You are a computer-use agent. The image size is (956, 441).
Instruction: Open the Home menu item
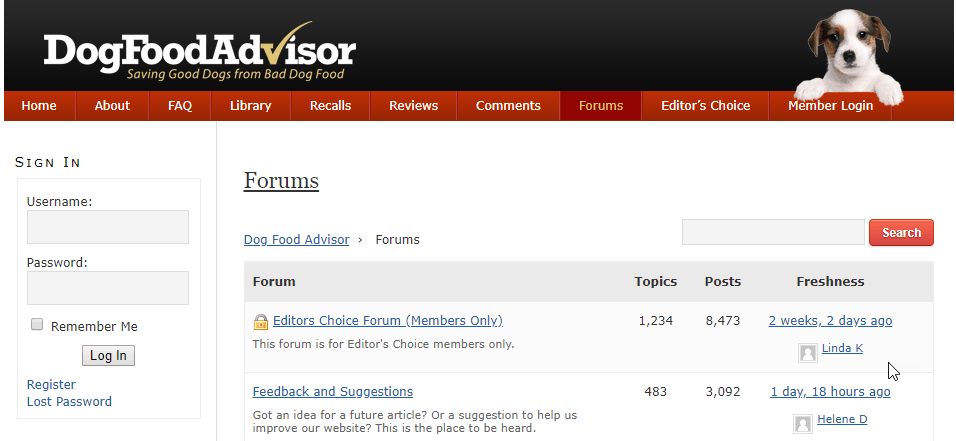click(x=39, y=106)
